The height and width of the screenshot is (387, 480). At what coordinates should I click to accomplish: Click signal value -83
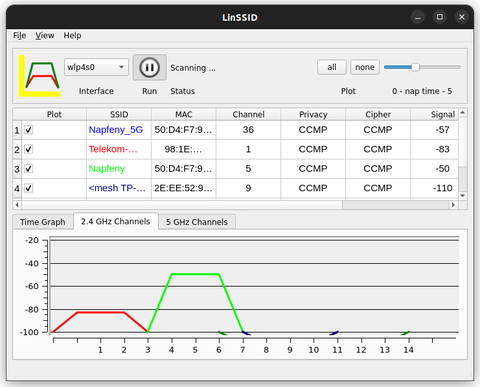(x=442, y=149)
